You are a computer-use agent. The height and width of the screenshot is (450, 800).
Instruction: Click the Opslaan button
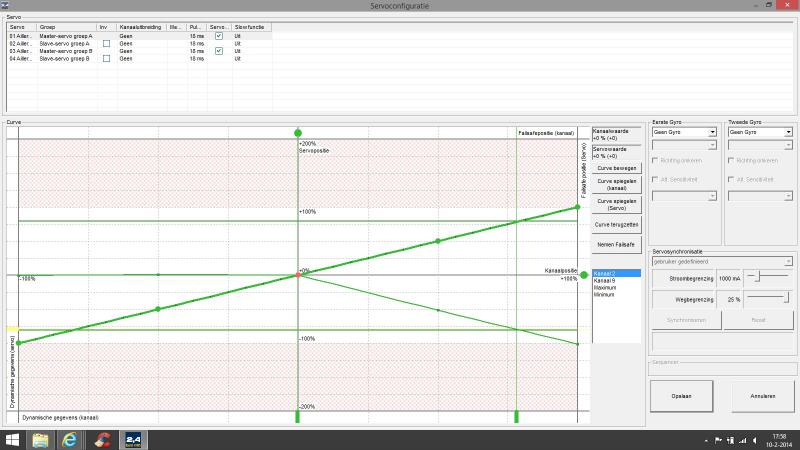(x=681, y=396)
